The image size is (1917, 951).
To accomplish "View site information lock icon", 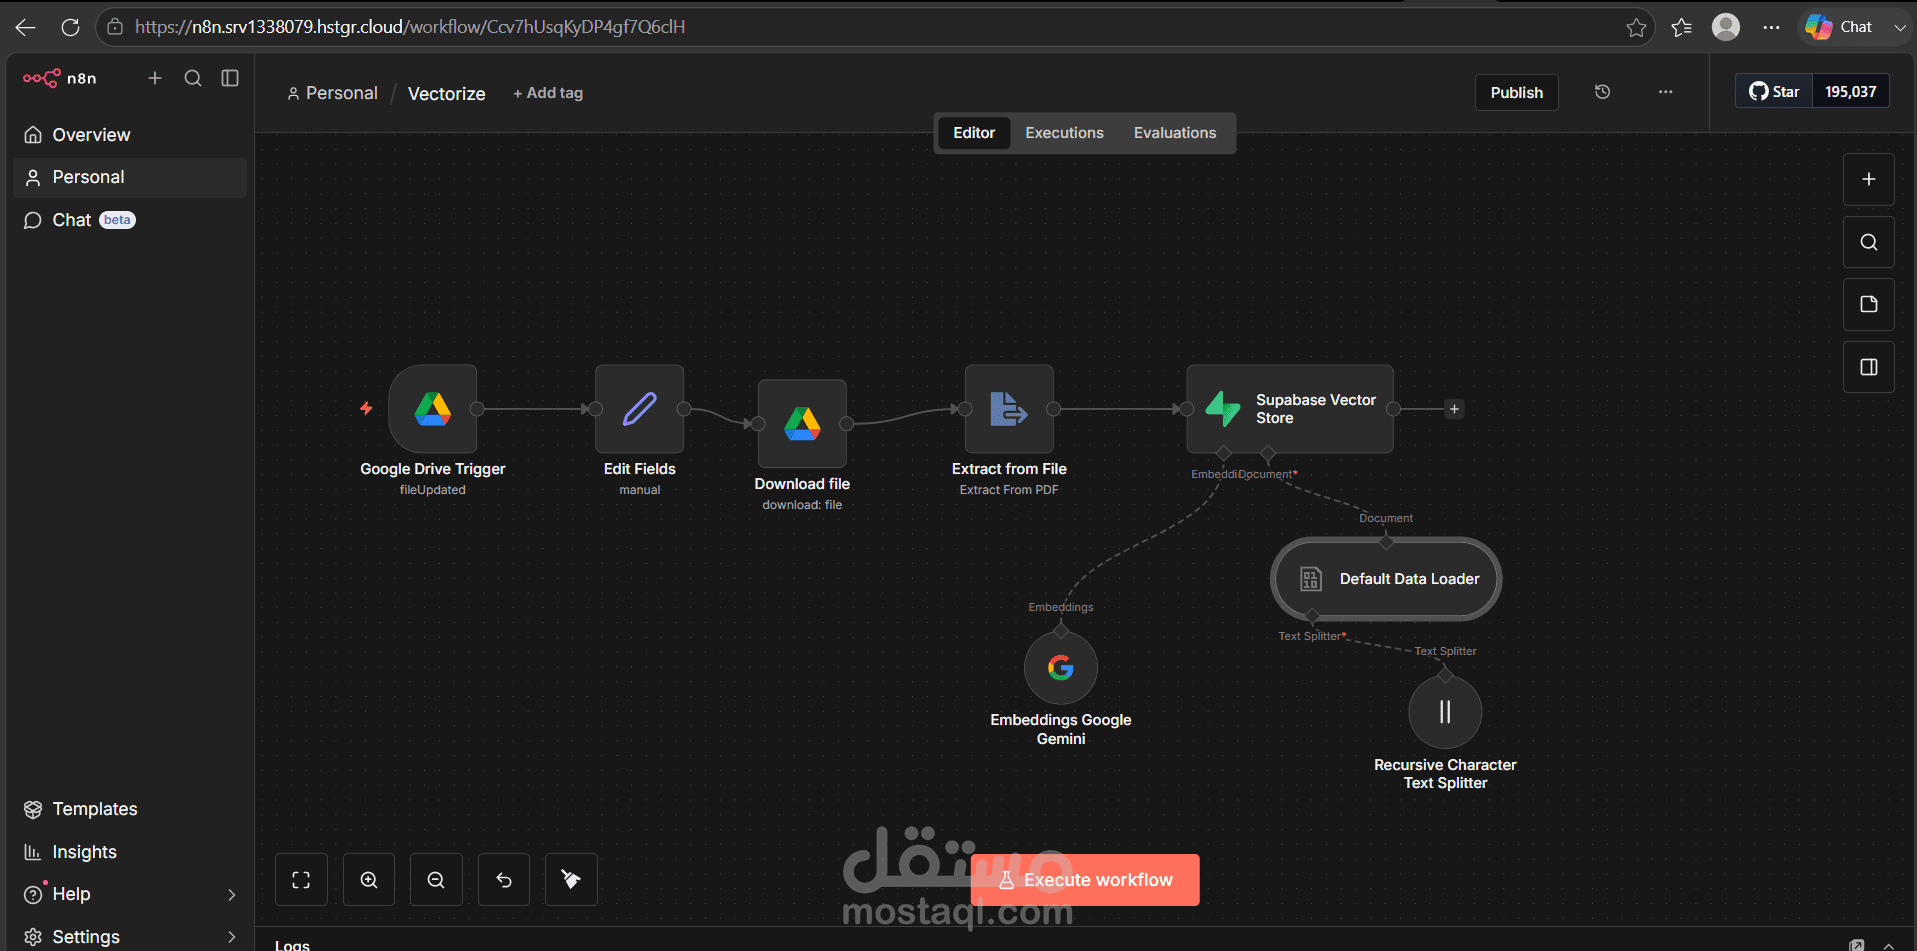I will pyautogui.click(x=115, y=27).
